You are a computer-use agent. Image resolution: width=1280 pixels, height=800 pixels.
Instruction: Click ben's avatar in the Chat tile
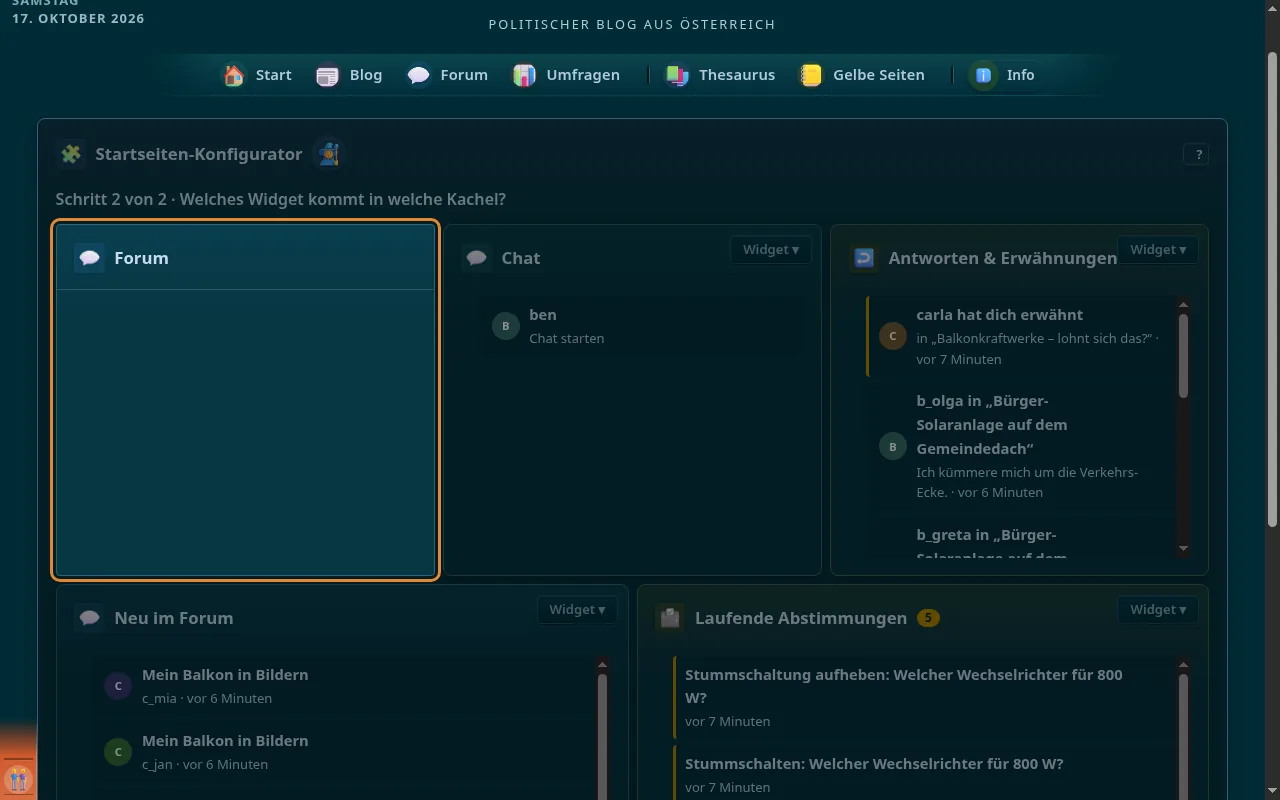pos(506,326)
